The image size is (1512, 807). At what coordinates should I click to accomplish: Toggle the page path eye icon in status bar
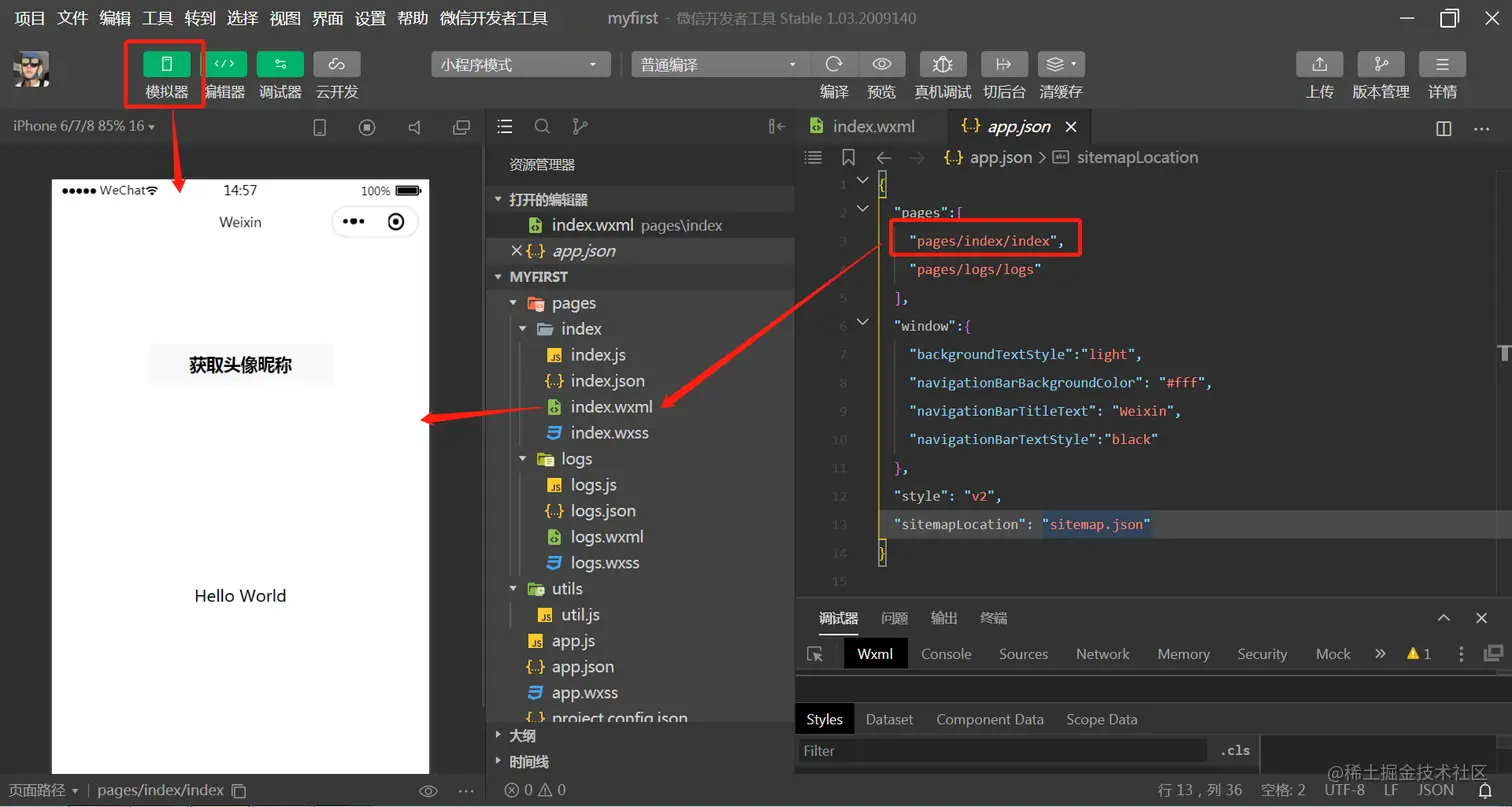[x=428, y=791]
